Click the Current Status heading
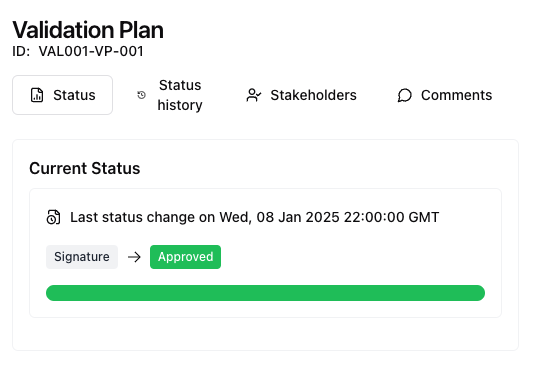Screen dimensions: 535x380 click(x=85, y=168)
